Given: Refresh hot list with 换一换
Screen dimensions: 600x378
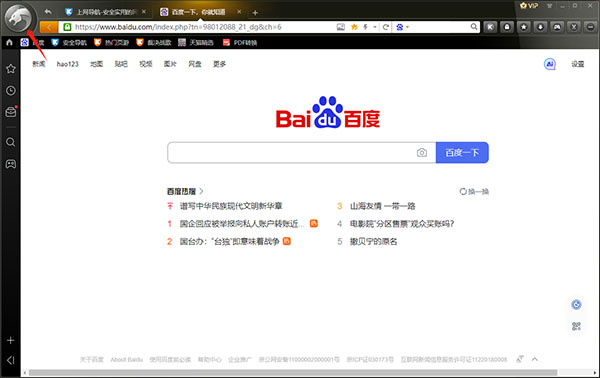Looking at the screenshot, I should pos(474,191).
